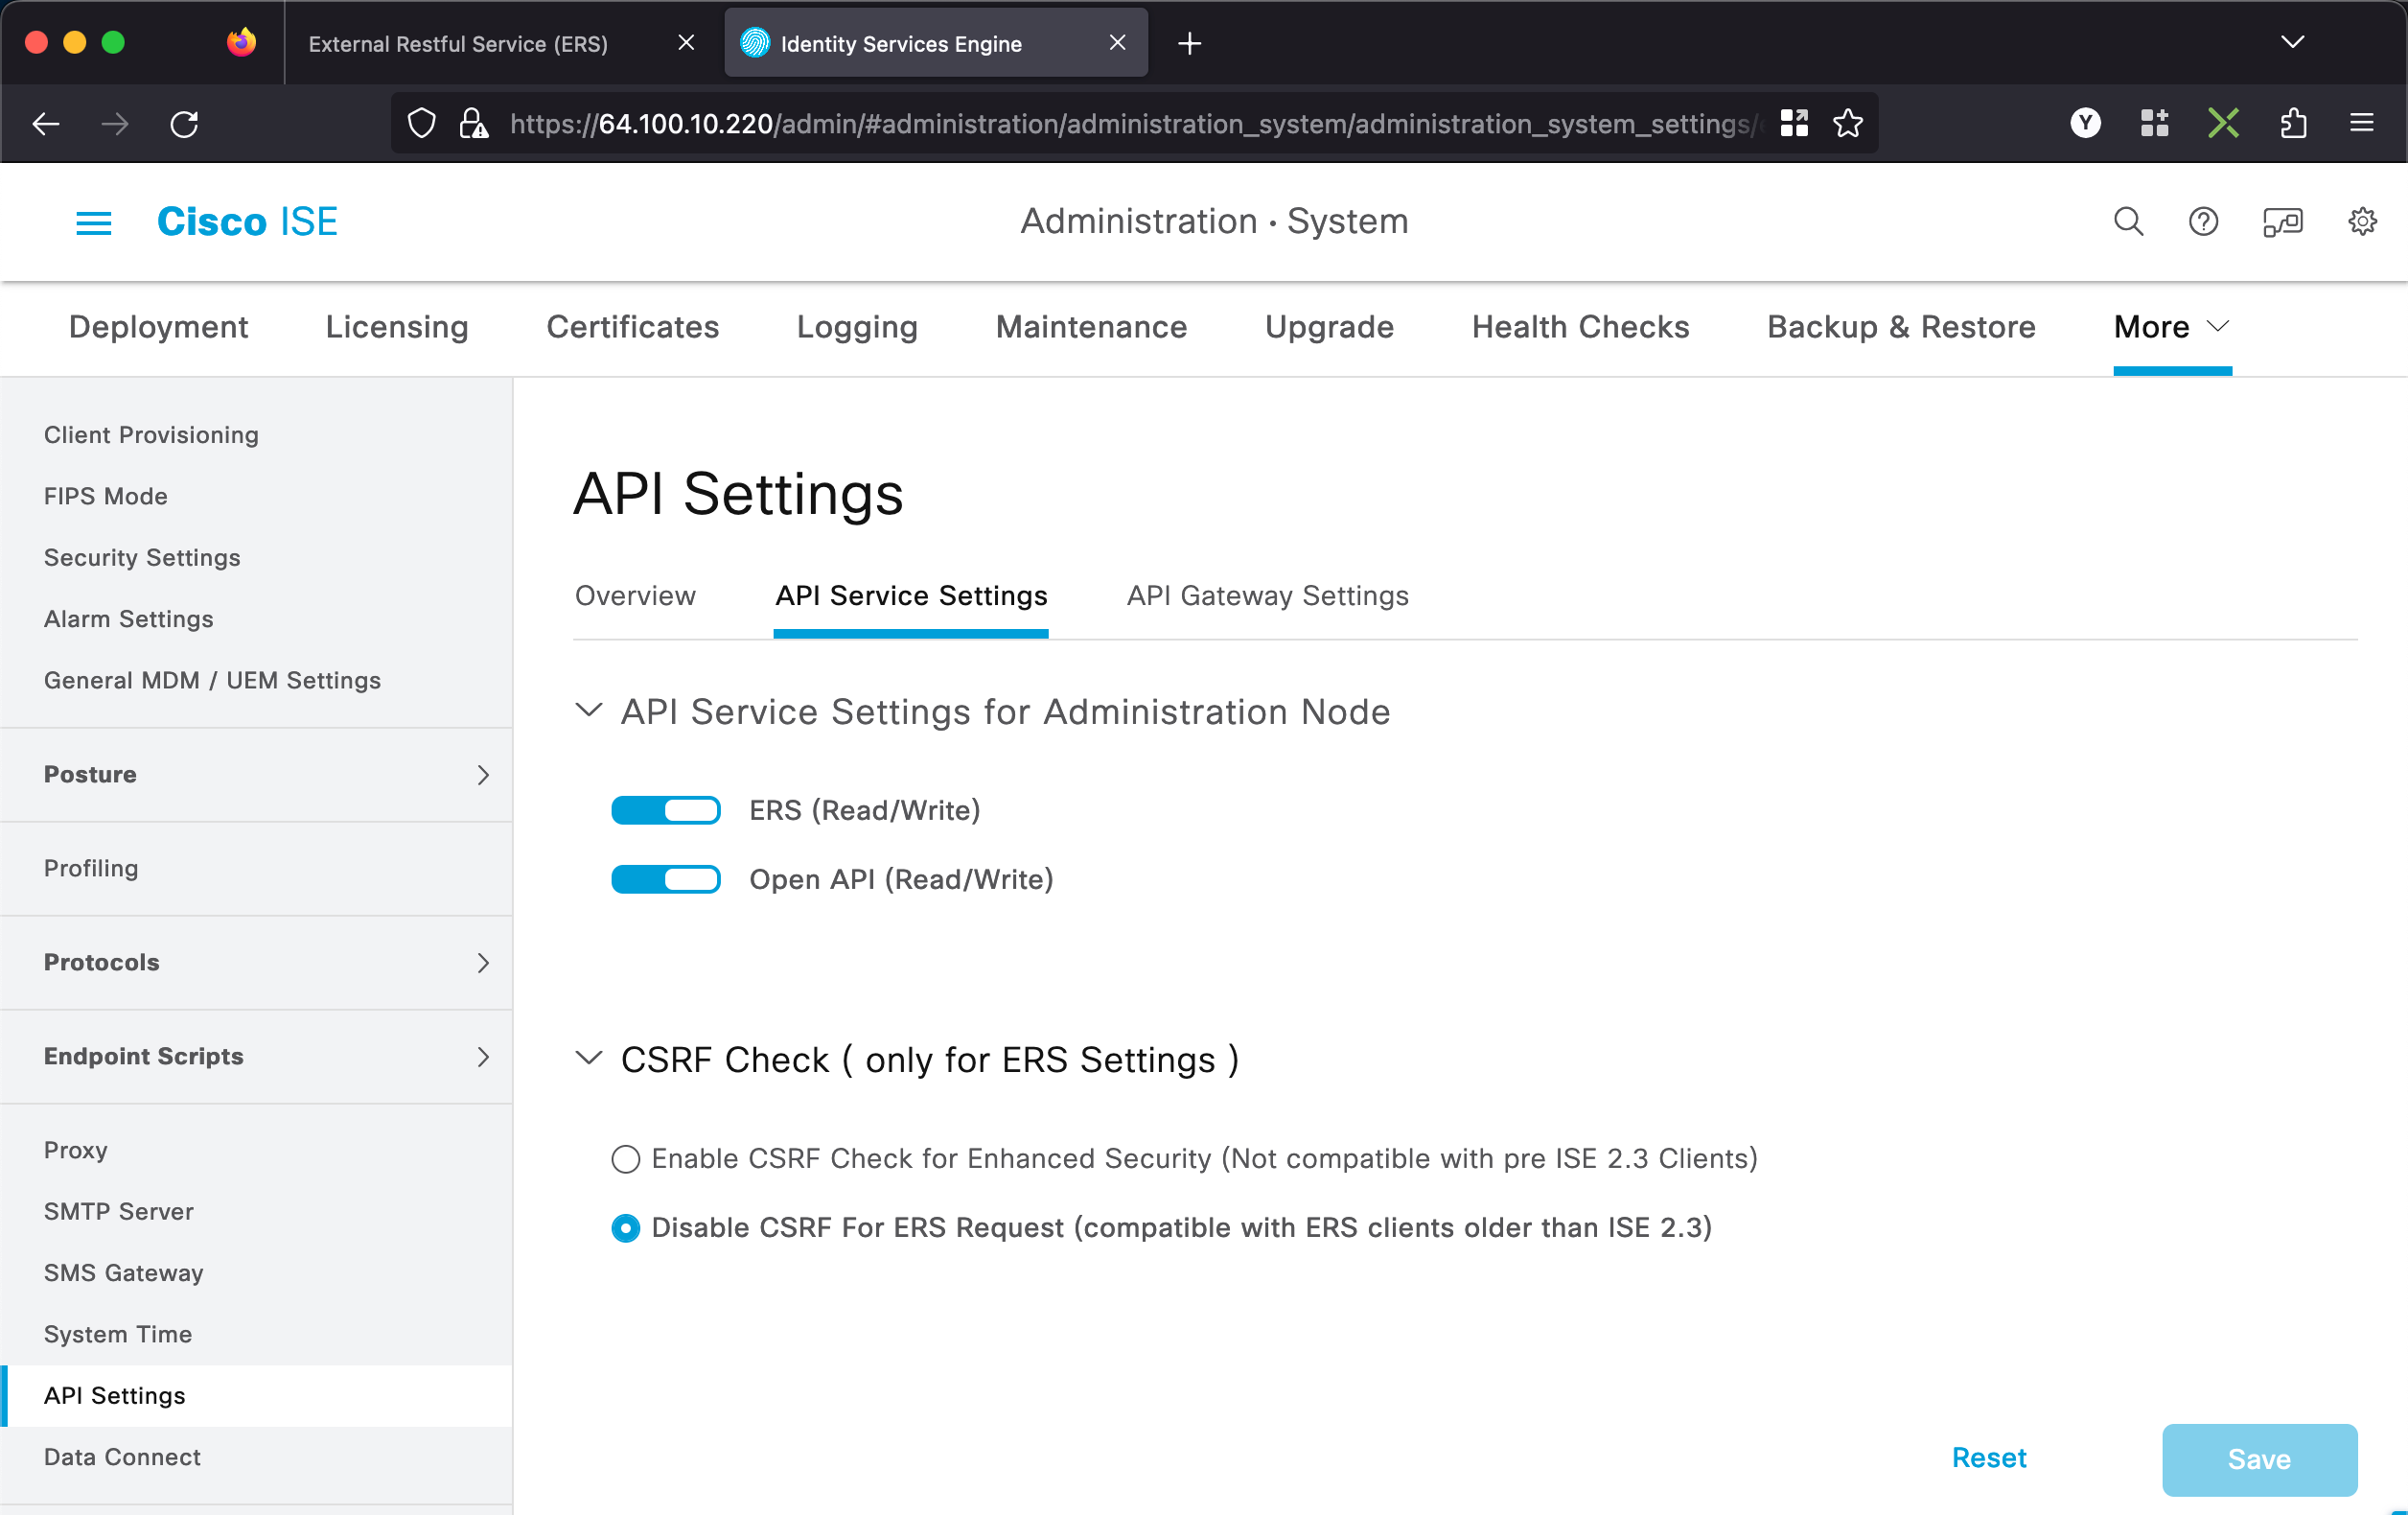Bookmark the page via star icon
Image resolution: width=2408 pixels, height=1515 pixels.
coord(1848,123)
